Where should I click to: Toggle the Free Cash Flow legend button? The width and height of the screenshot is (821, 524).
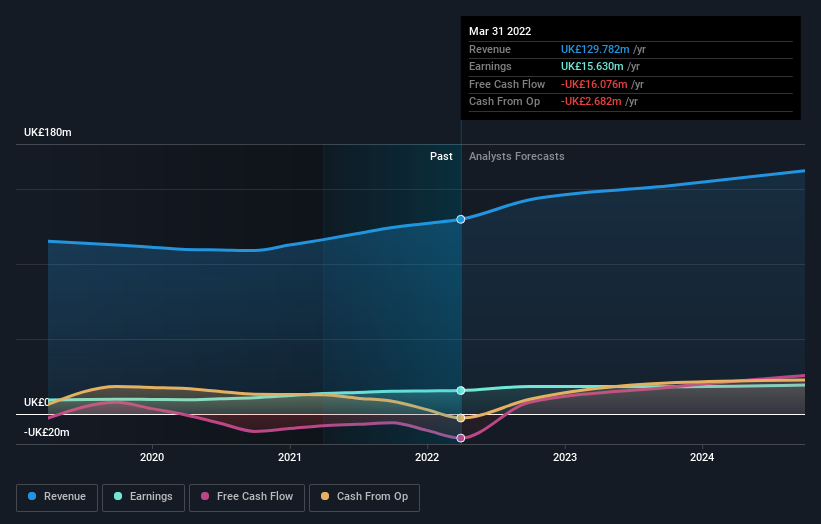[x=247, y=497]
